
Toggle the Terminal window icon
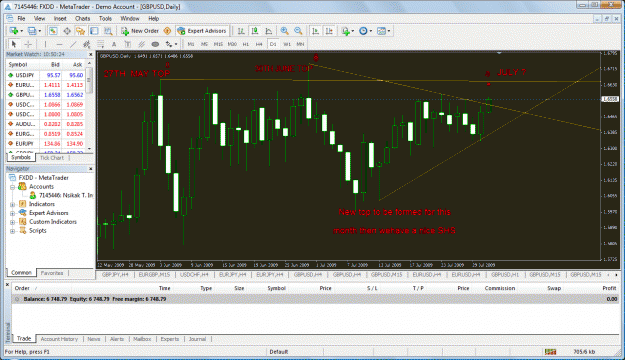tap(94, 31)
